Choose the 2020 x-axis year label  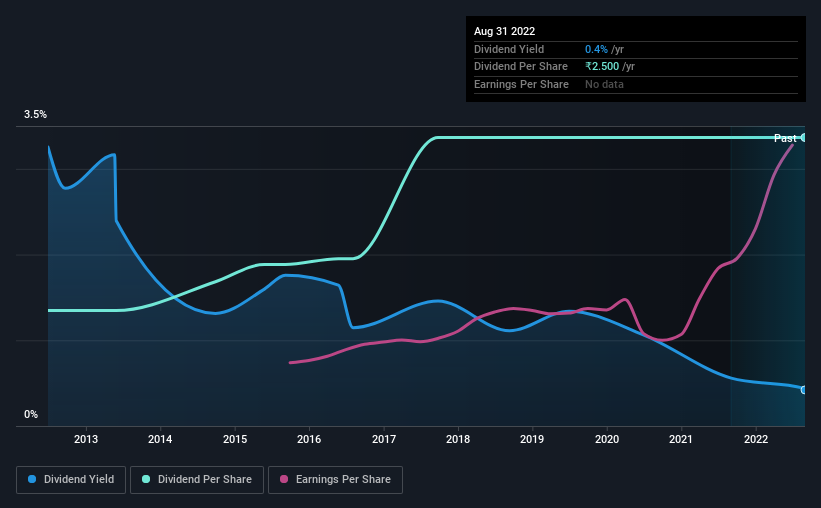tap(607, 439)
